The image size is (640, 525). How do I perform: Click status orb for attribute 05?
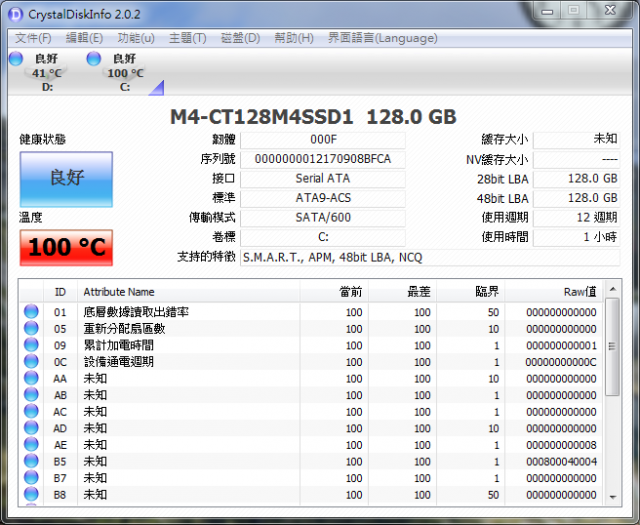(31, 328)
